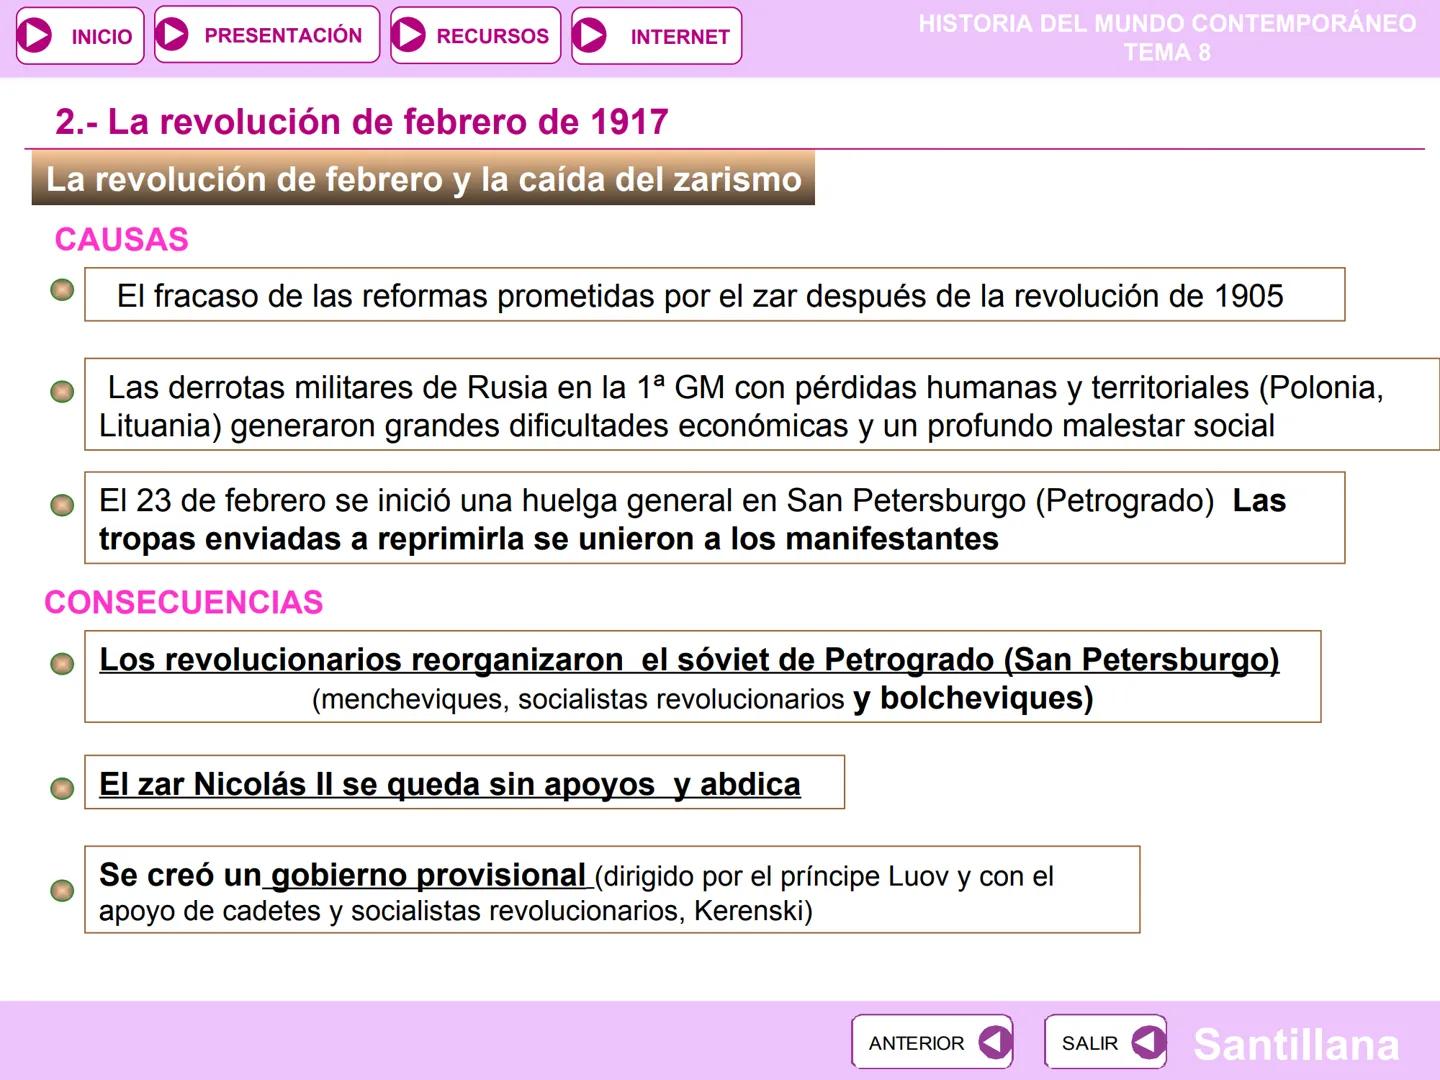Click the bullet beside the huelga general cause
The image size is (1440, 1080).
(63, 505)
